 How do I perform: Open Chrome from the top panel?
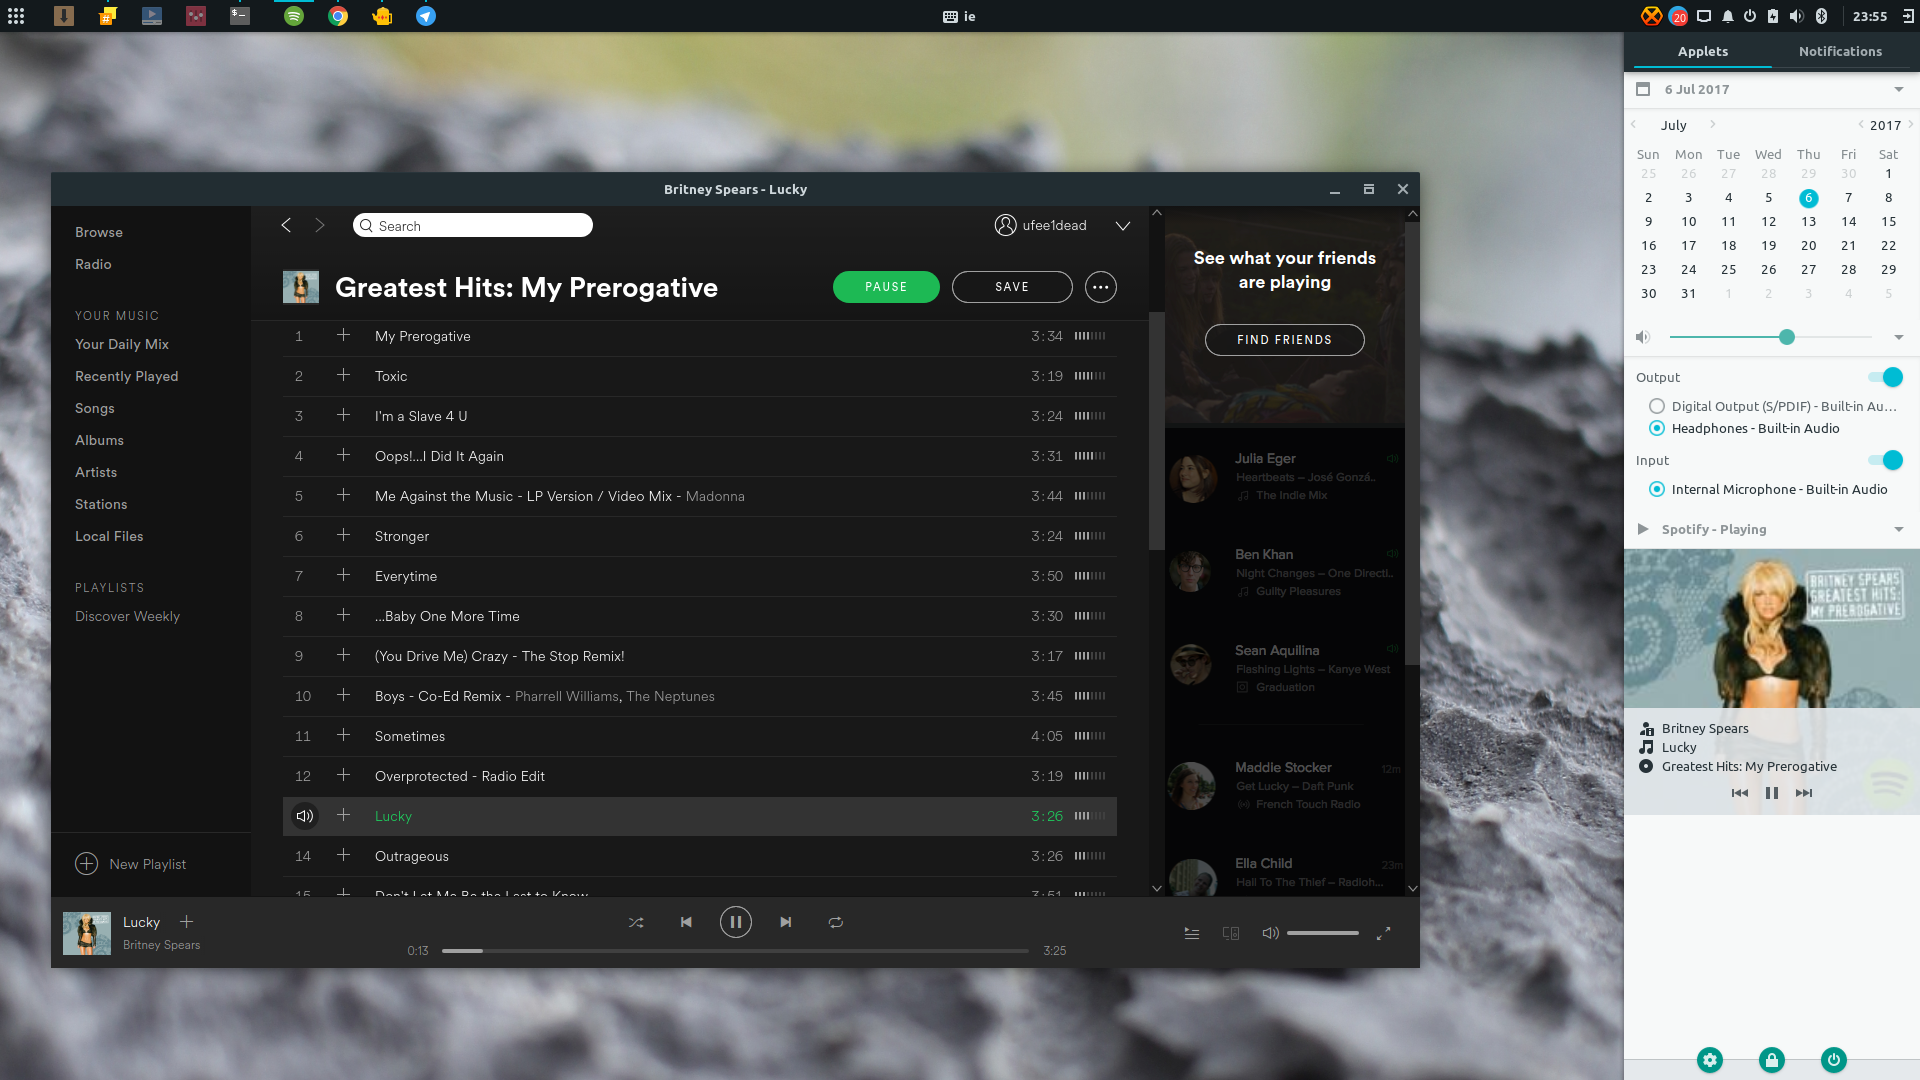coord(338,16)
